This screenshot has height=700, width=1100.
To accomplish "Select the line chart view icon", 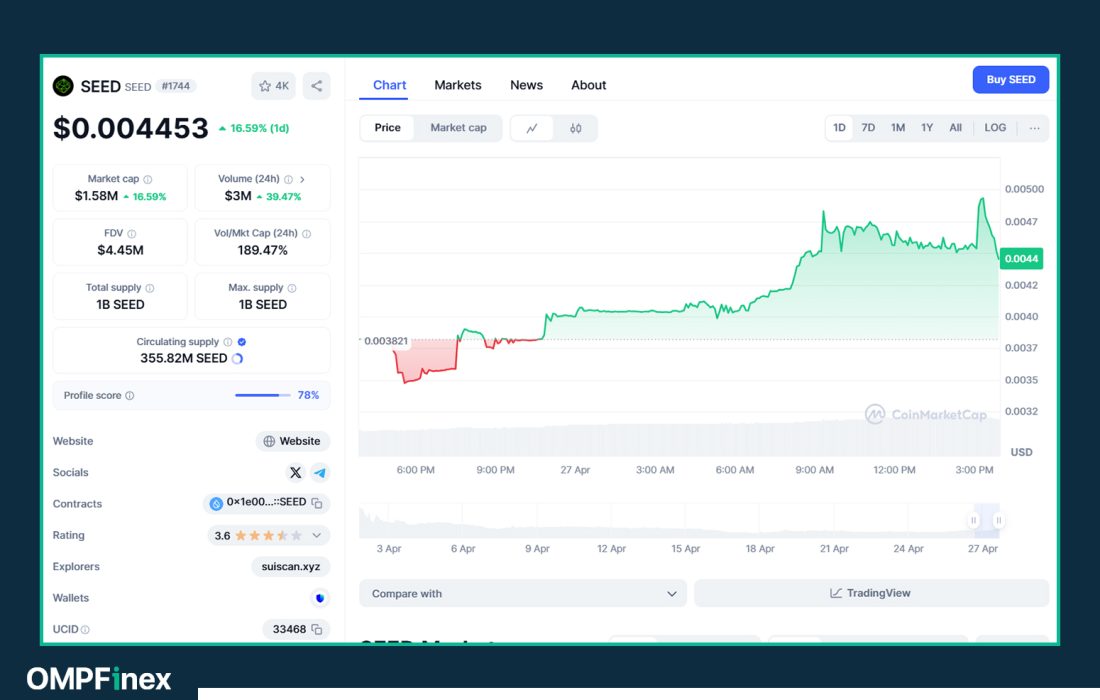I will click(x=532, y=128).
